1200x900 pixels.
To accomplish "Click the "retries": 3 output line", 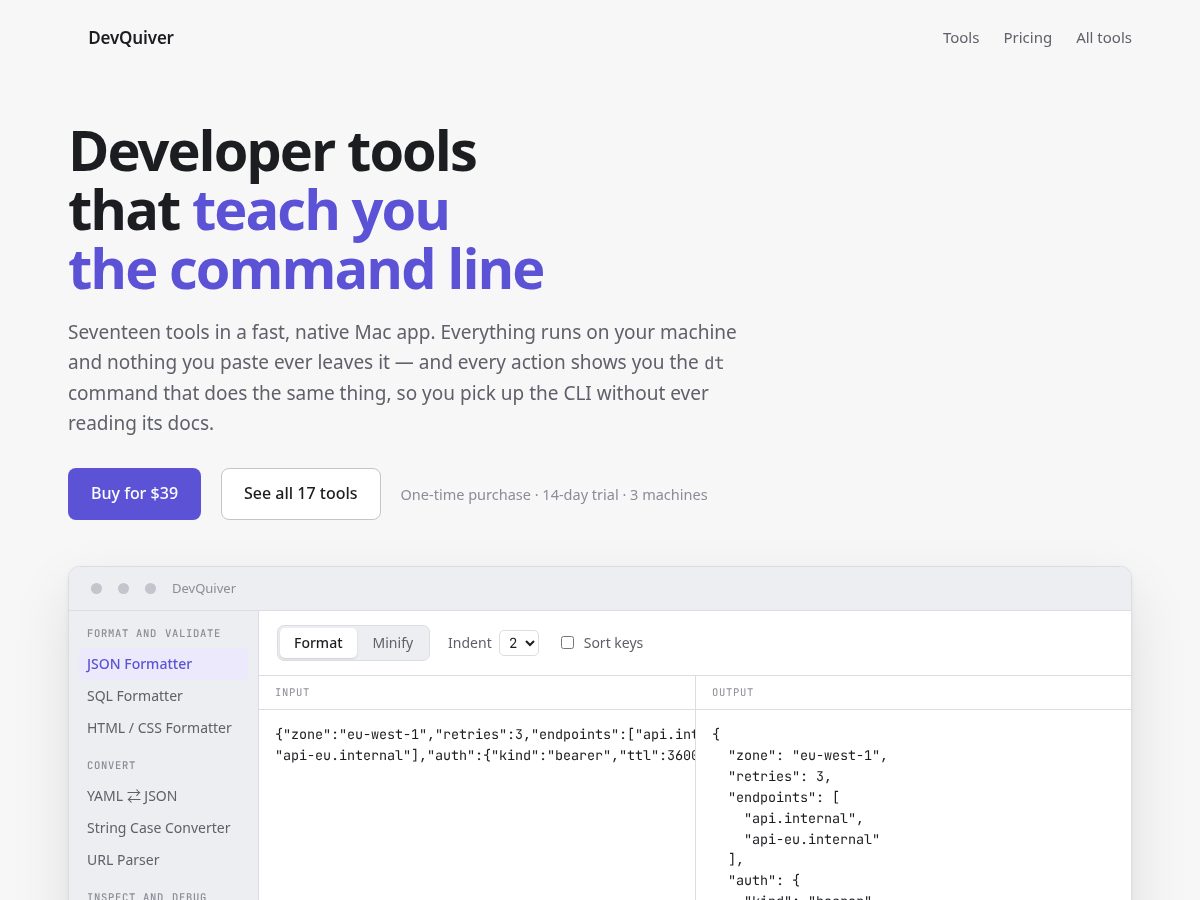I will [780, 776].
